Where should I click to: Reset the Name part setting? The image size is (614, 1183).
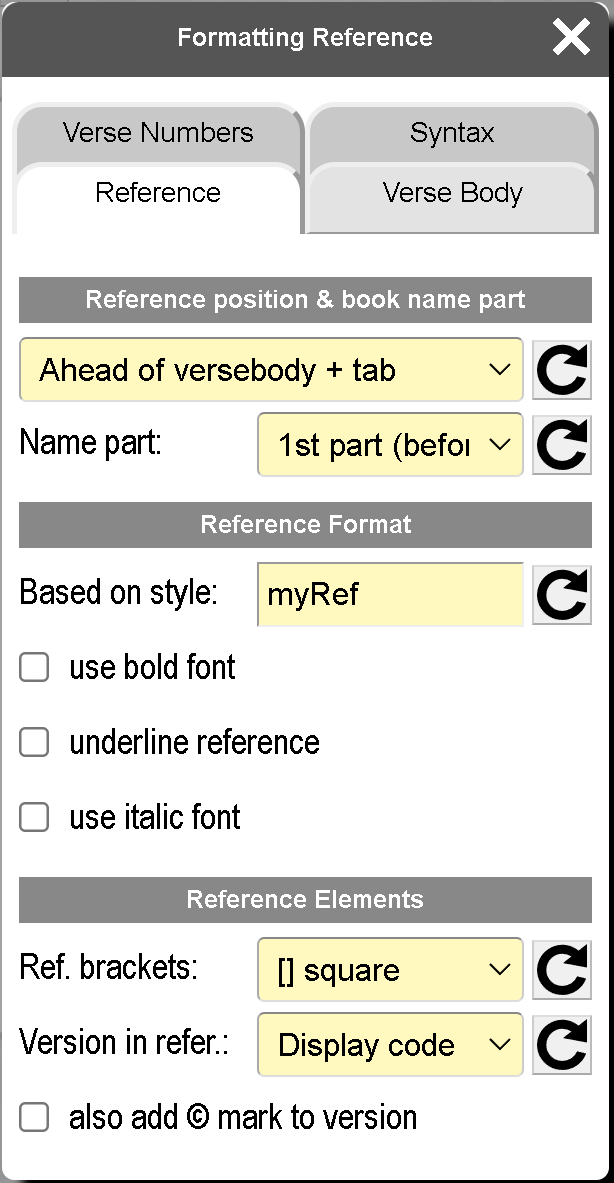click(x=561, y=444)
